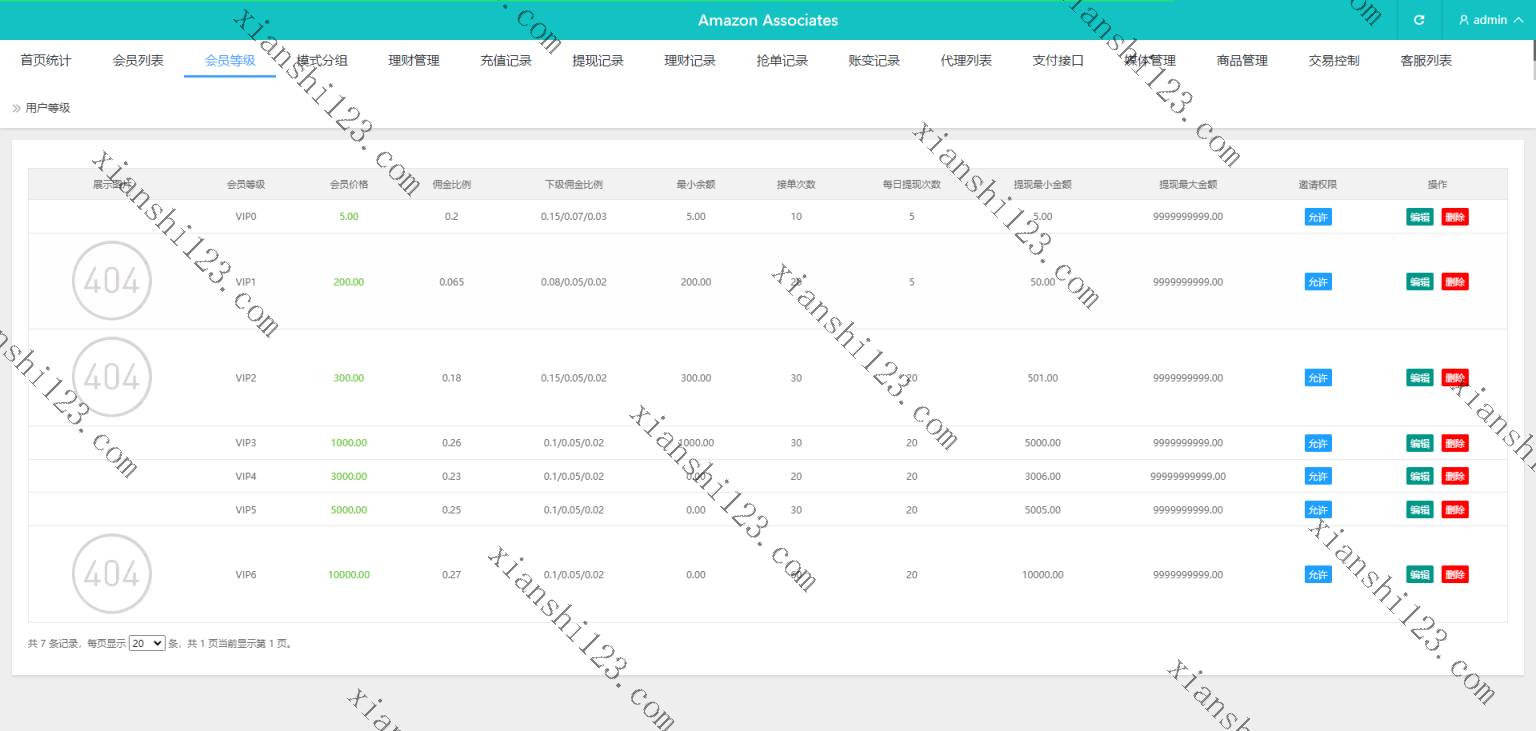Screen dimensions: 1536x731
Task: Open the 账变记录 tab
Action: pyautogui.click(x=874, y=61)
